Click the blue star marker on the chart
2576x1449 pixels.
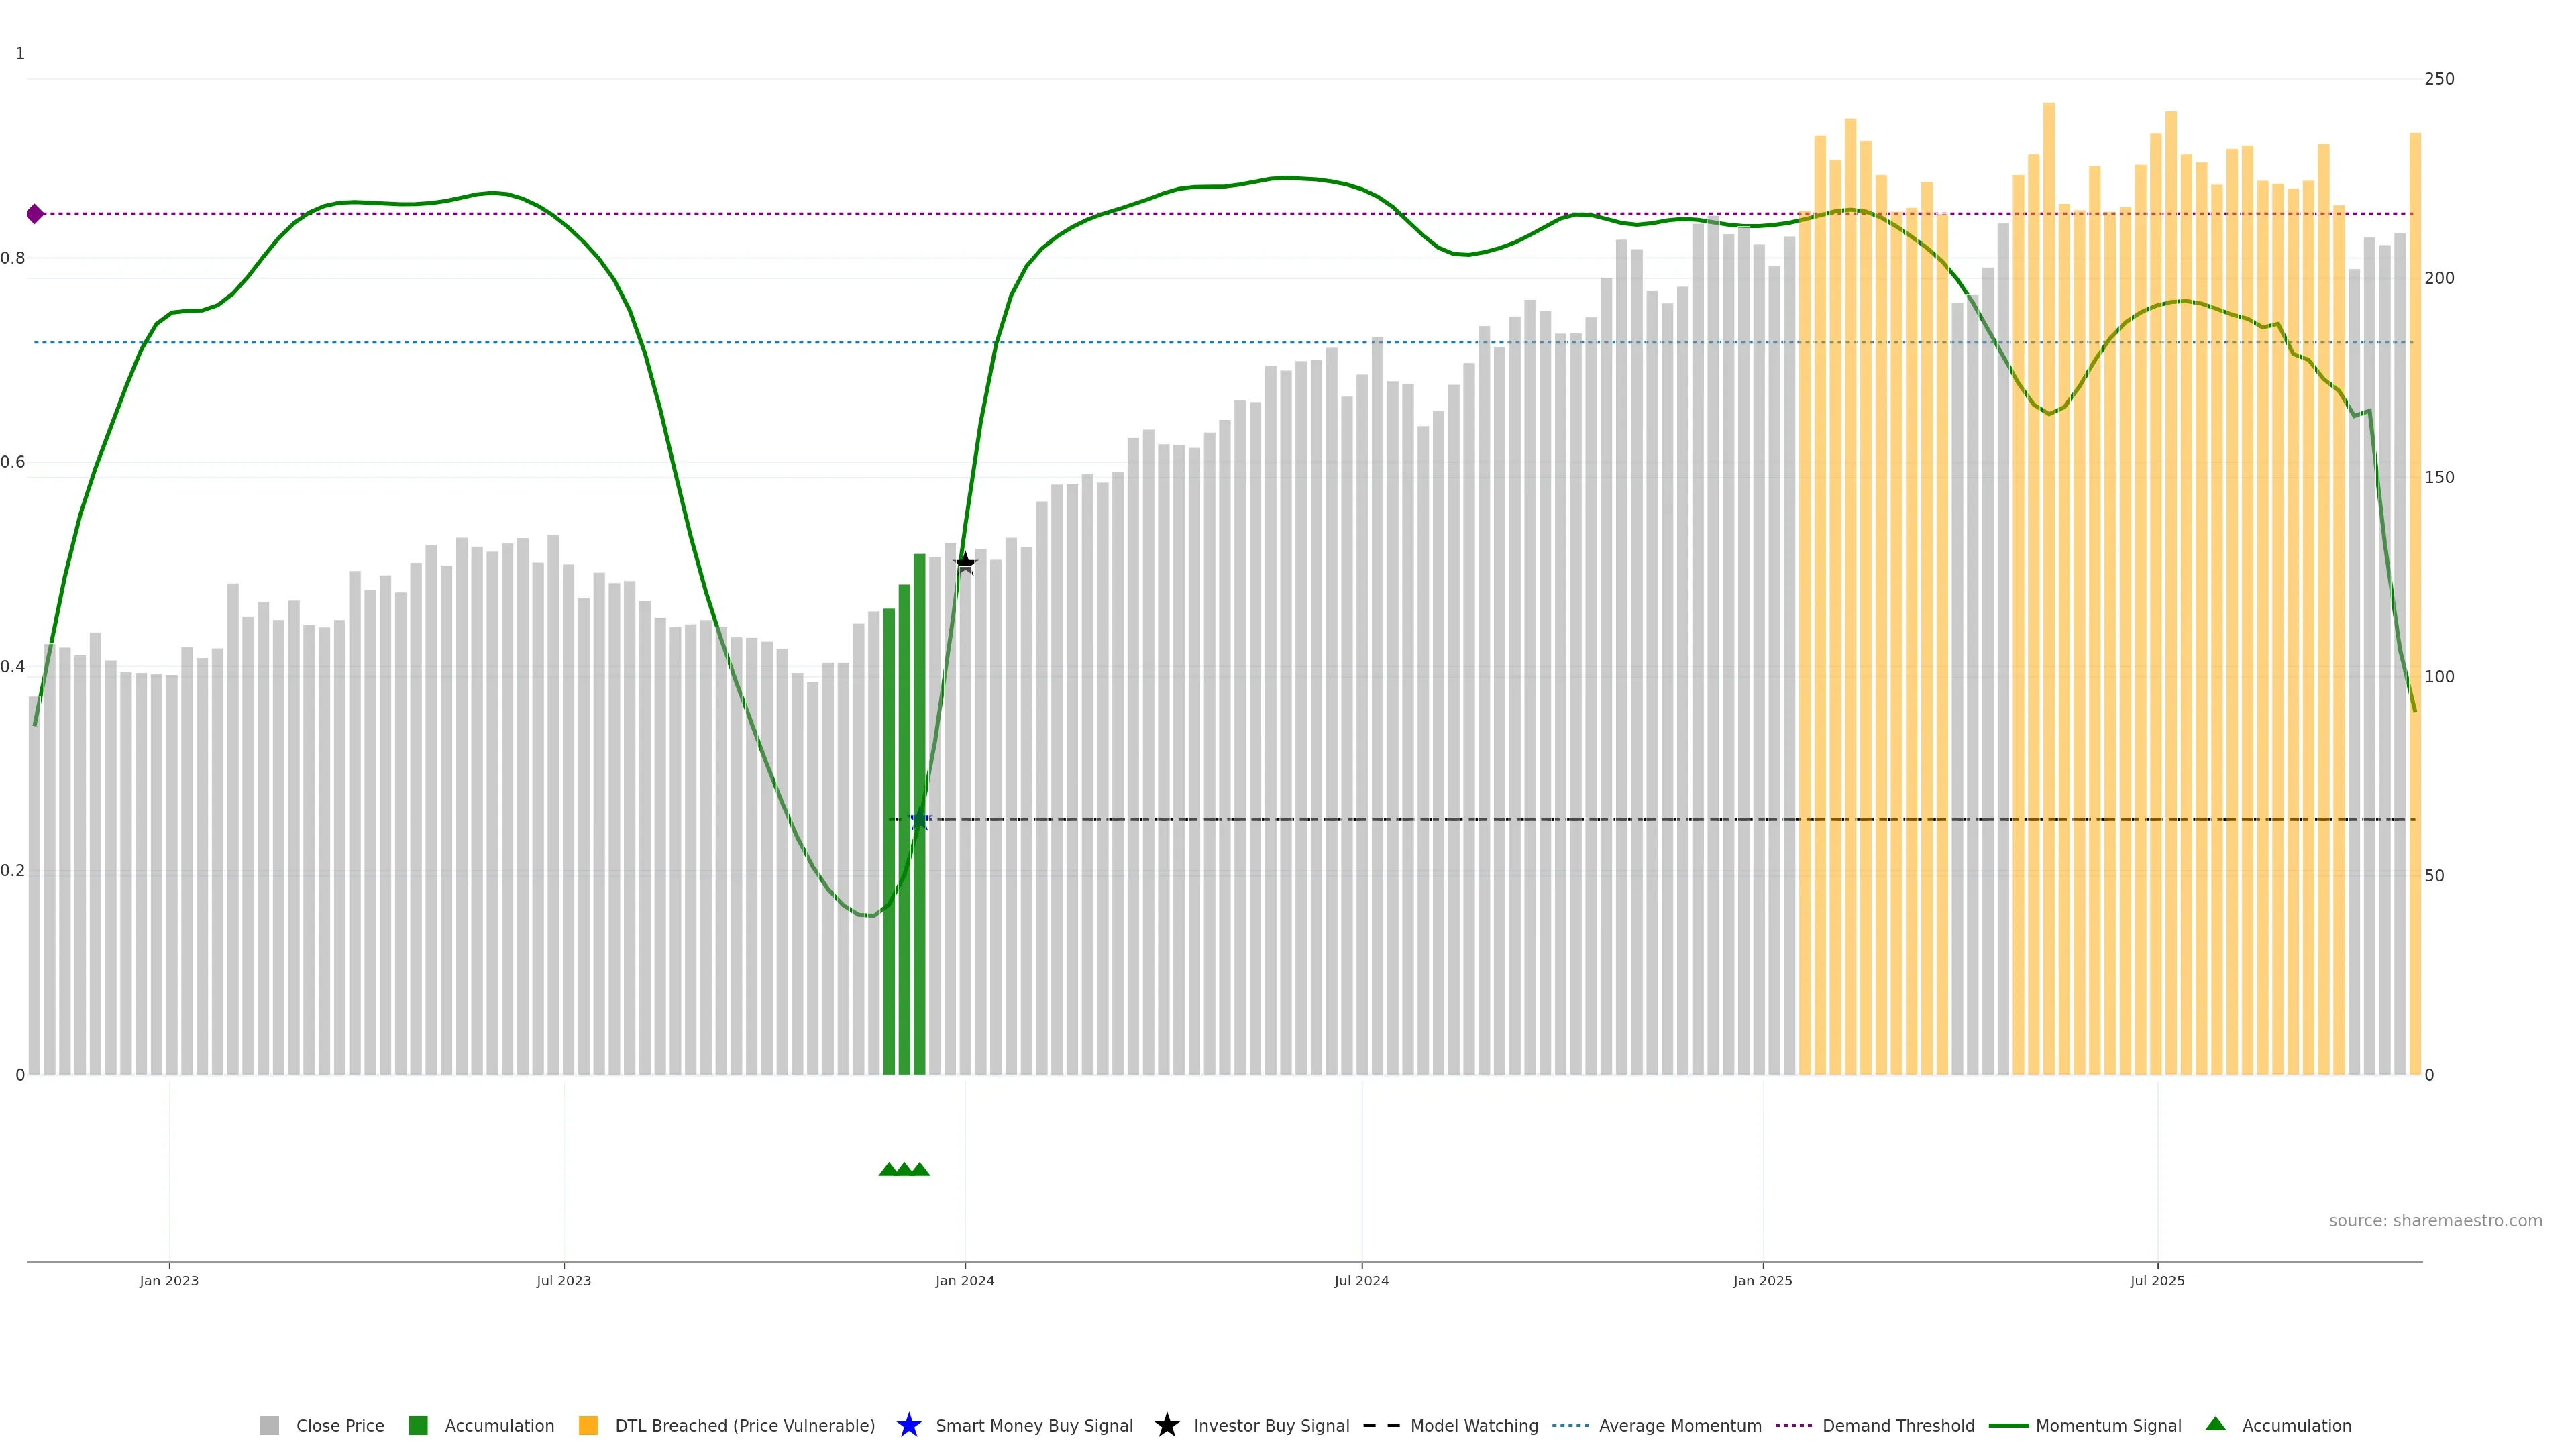point(920,820)
